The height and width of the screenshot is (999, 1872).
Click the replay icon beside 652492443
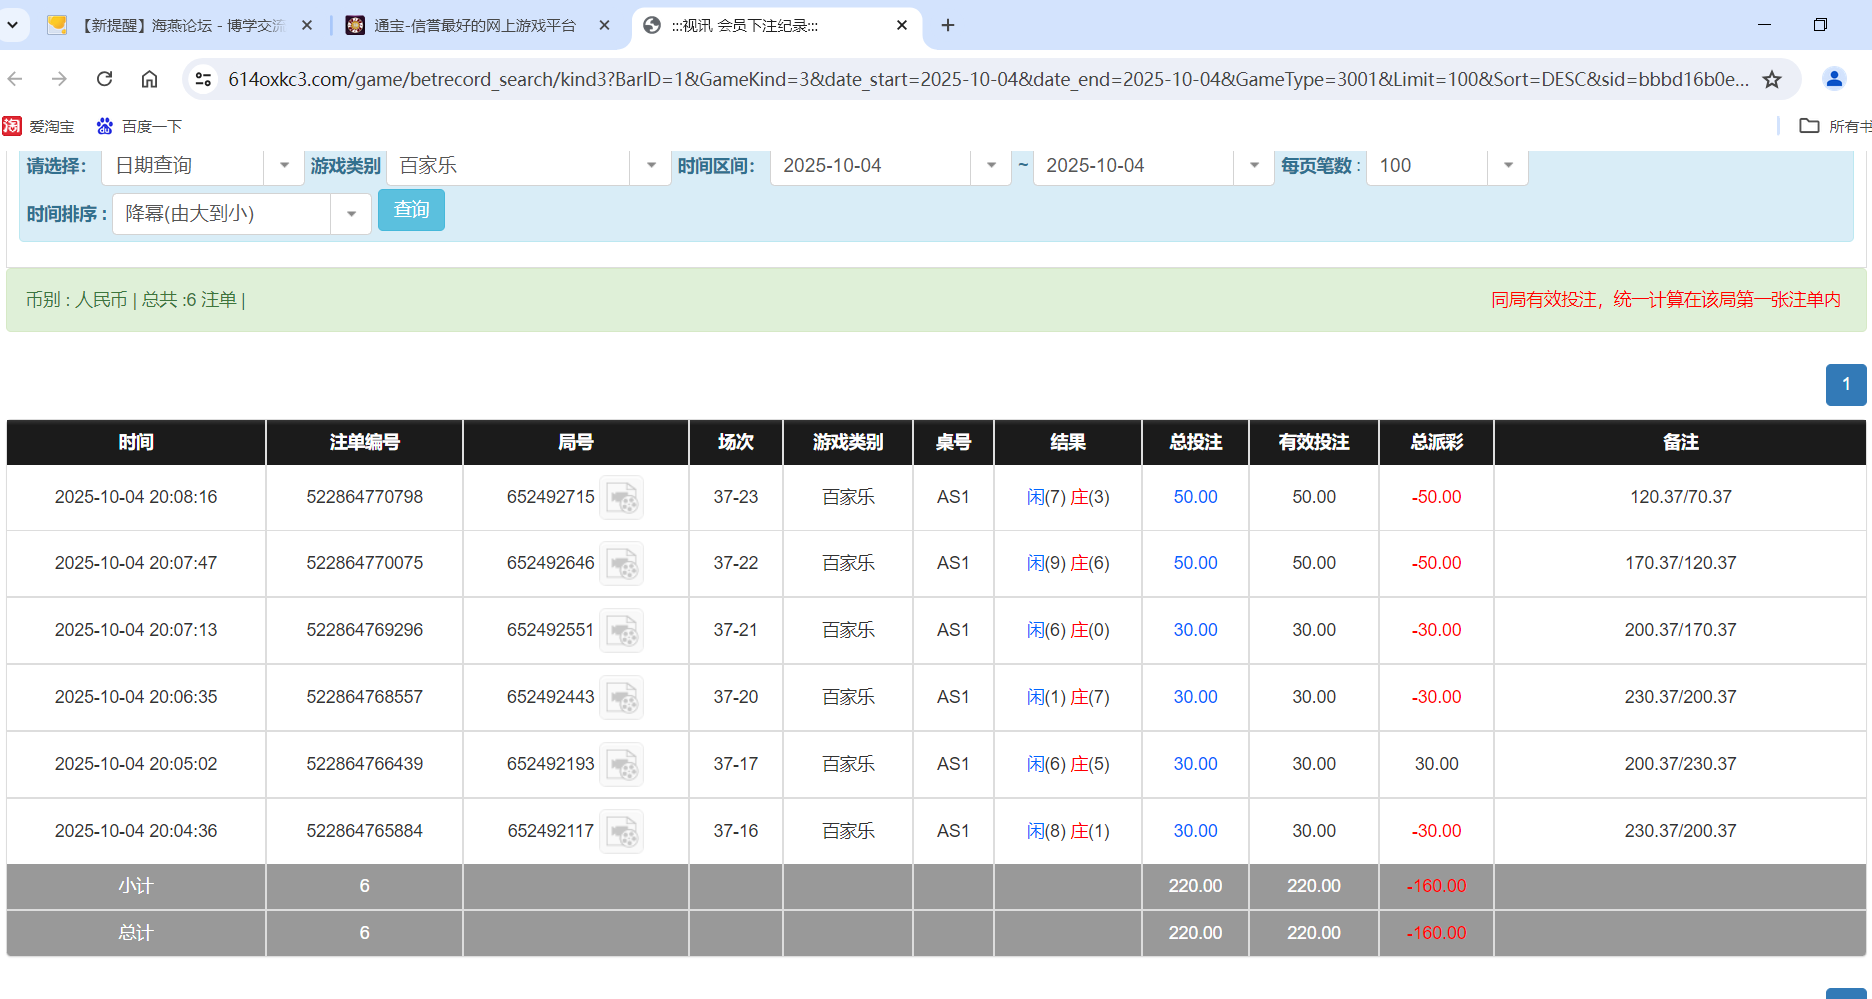pyautogui.click(x=622, y=698)
